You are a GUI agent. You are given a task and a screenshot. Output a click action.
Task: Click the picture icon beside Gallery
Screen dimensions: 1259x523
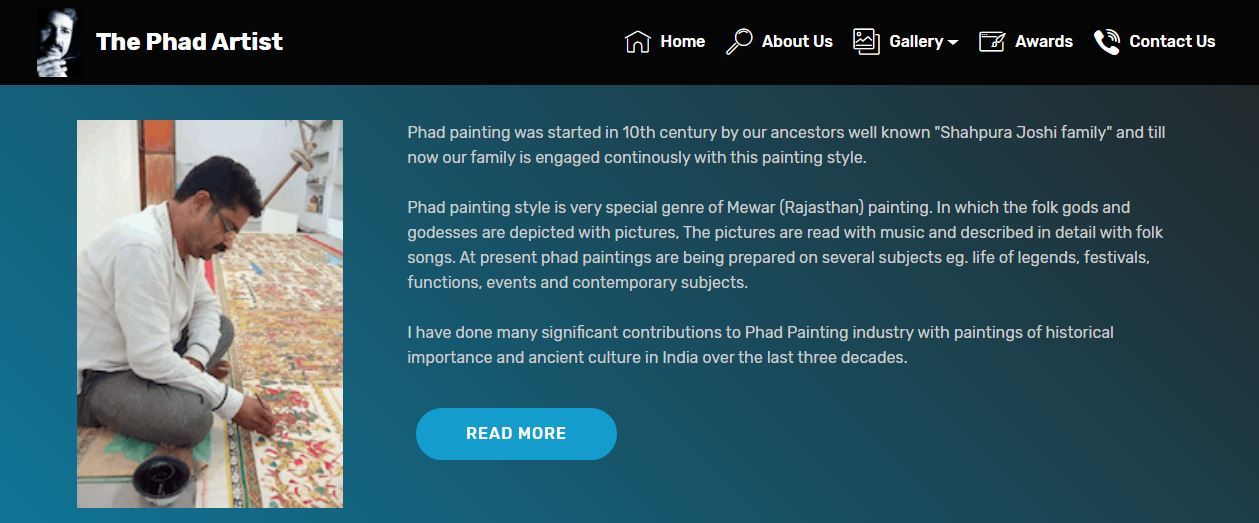pos(866,41)
